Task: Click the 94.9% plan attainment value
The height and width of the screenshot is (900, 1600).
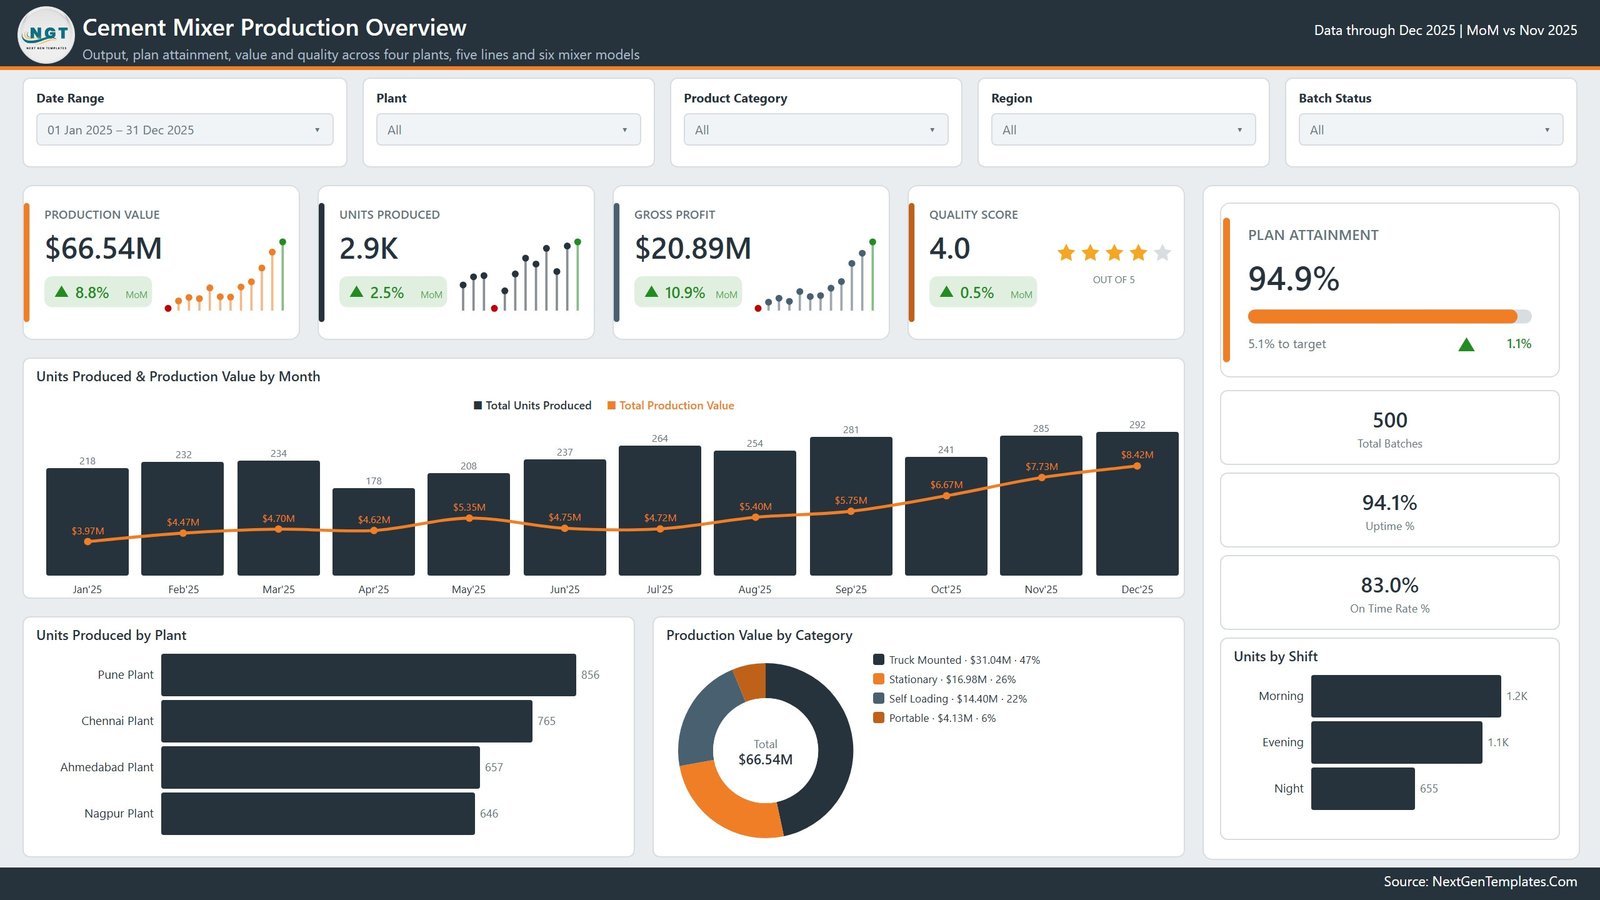Action: (x=1294, y=279)
